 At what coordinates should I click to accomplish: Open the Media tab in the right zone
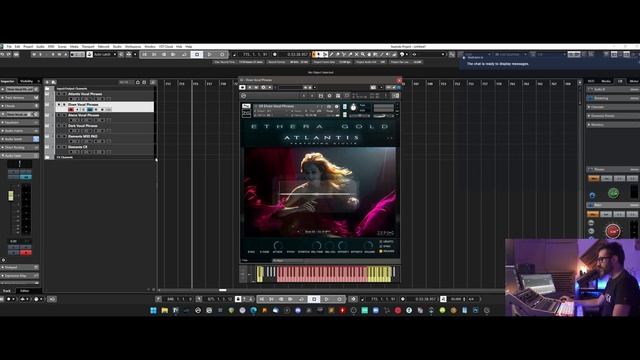pos(606,81)
